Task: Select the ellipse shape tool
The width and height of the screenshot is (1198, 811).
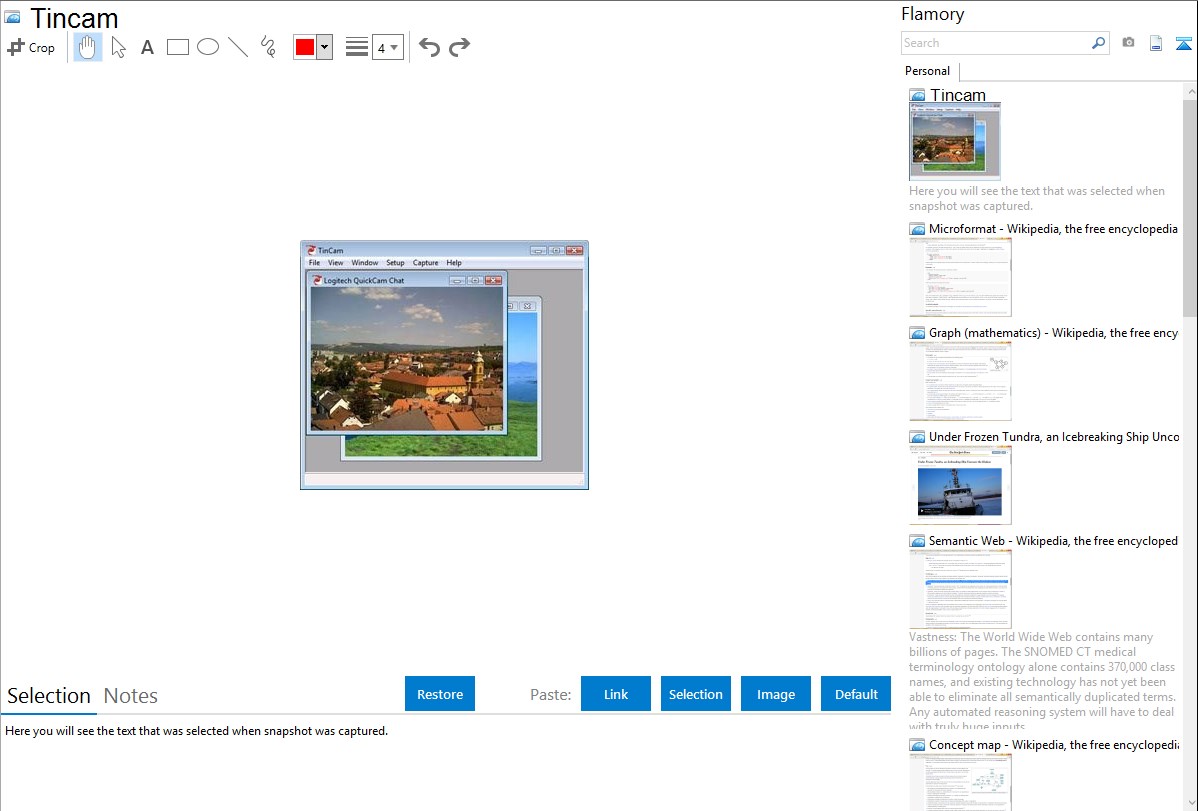Action: (208, 47)
